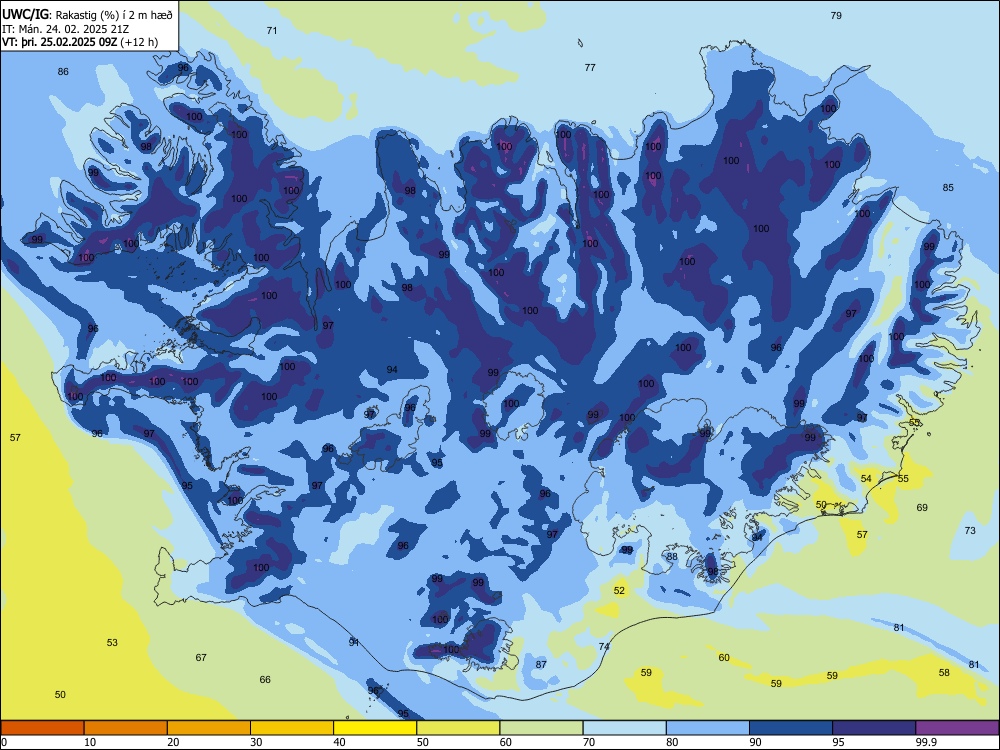The height and width of the screenshot is (750, 1000).
Task: Pick the 20–30 legend color segment
Action: 209,728
